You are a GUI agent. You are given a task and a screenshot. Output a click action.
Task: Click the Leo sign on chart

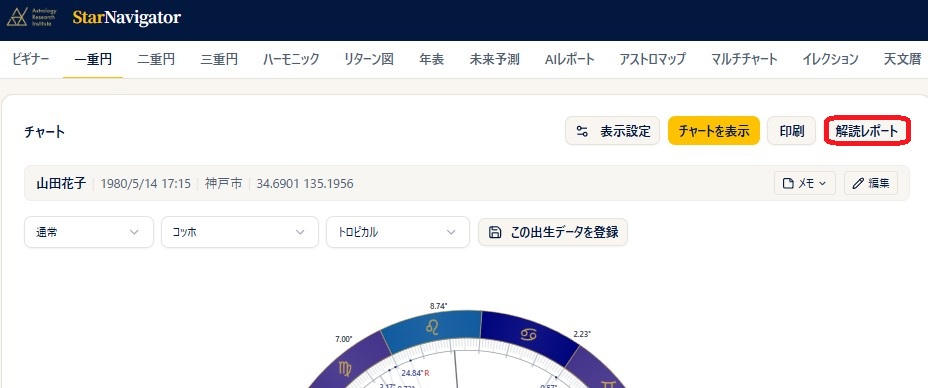coord(432,327)
